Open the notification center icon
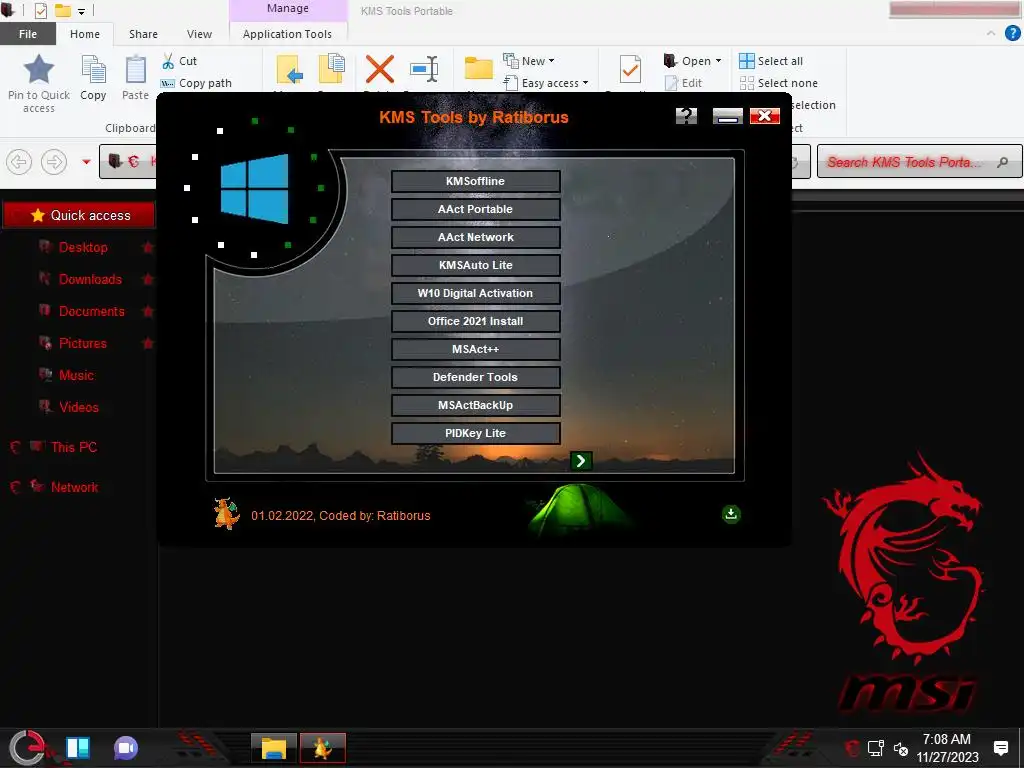The width and height of the screenshot is (1024, 768). pos(1000,748)
